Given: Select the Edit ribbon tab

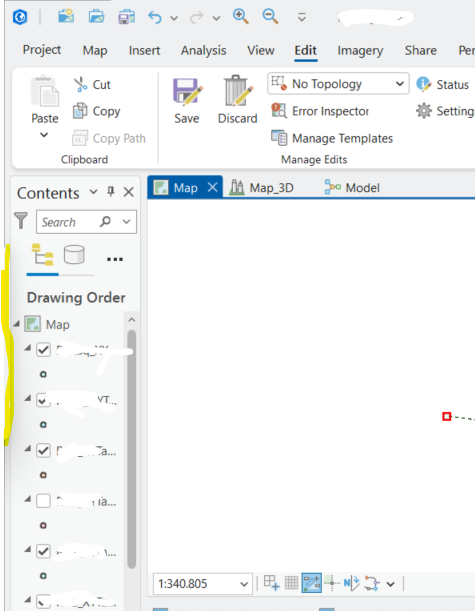Looking at the screenshot, I should tap(305, 50).
